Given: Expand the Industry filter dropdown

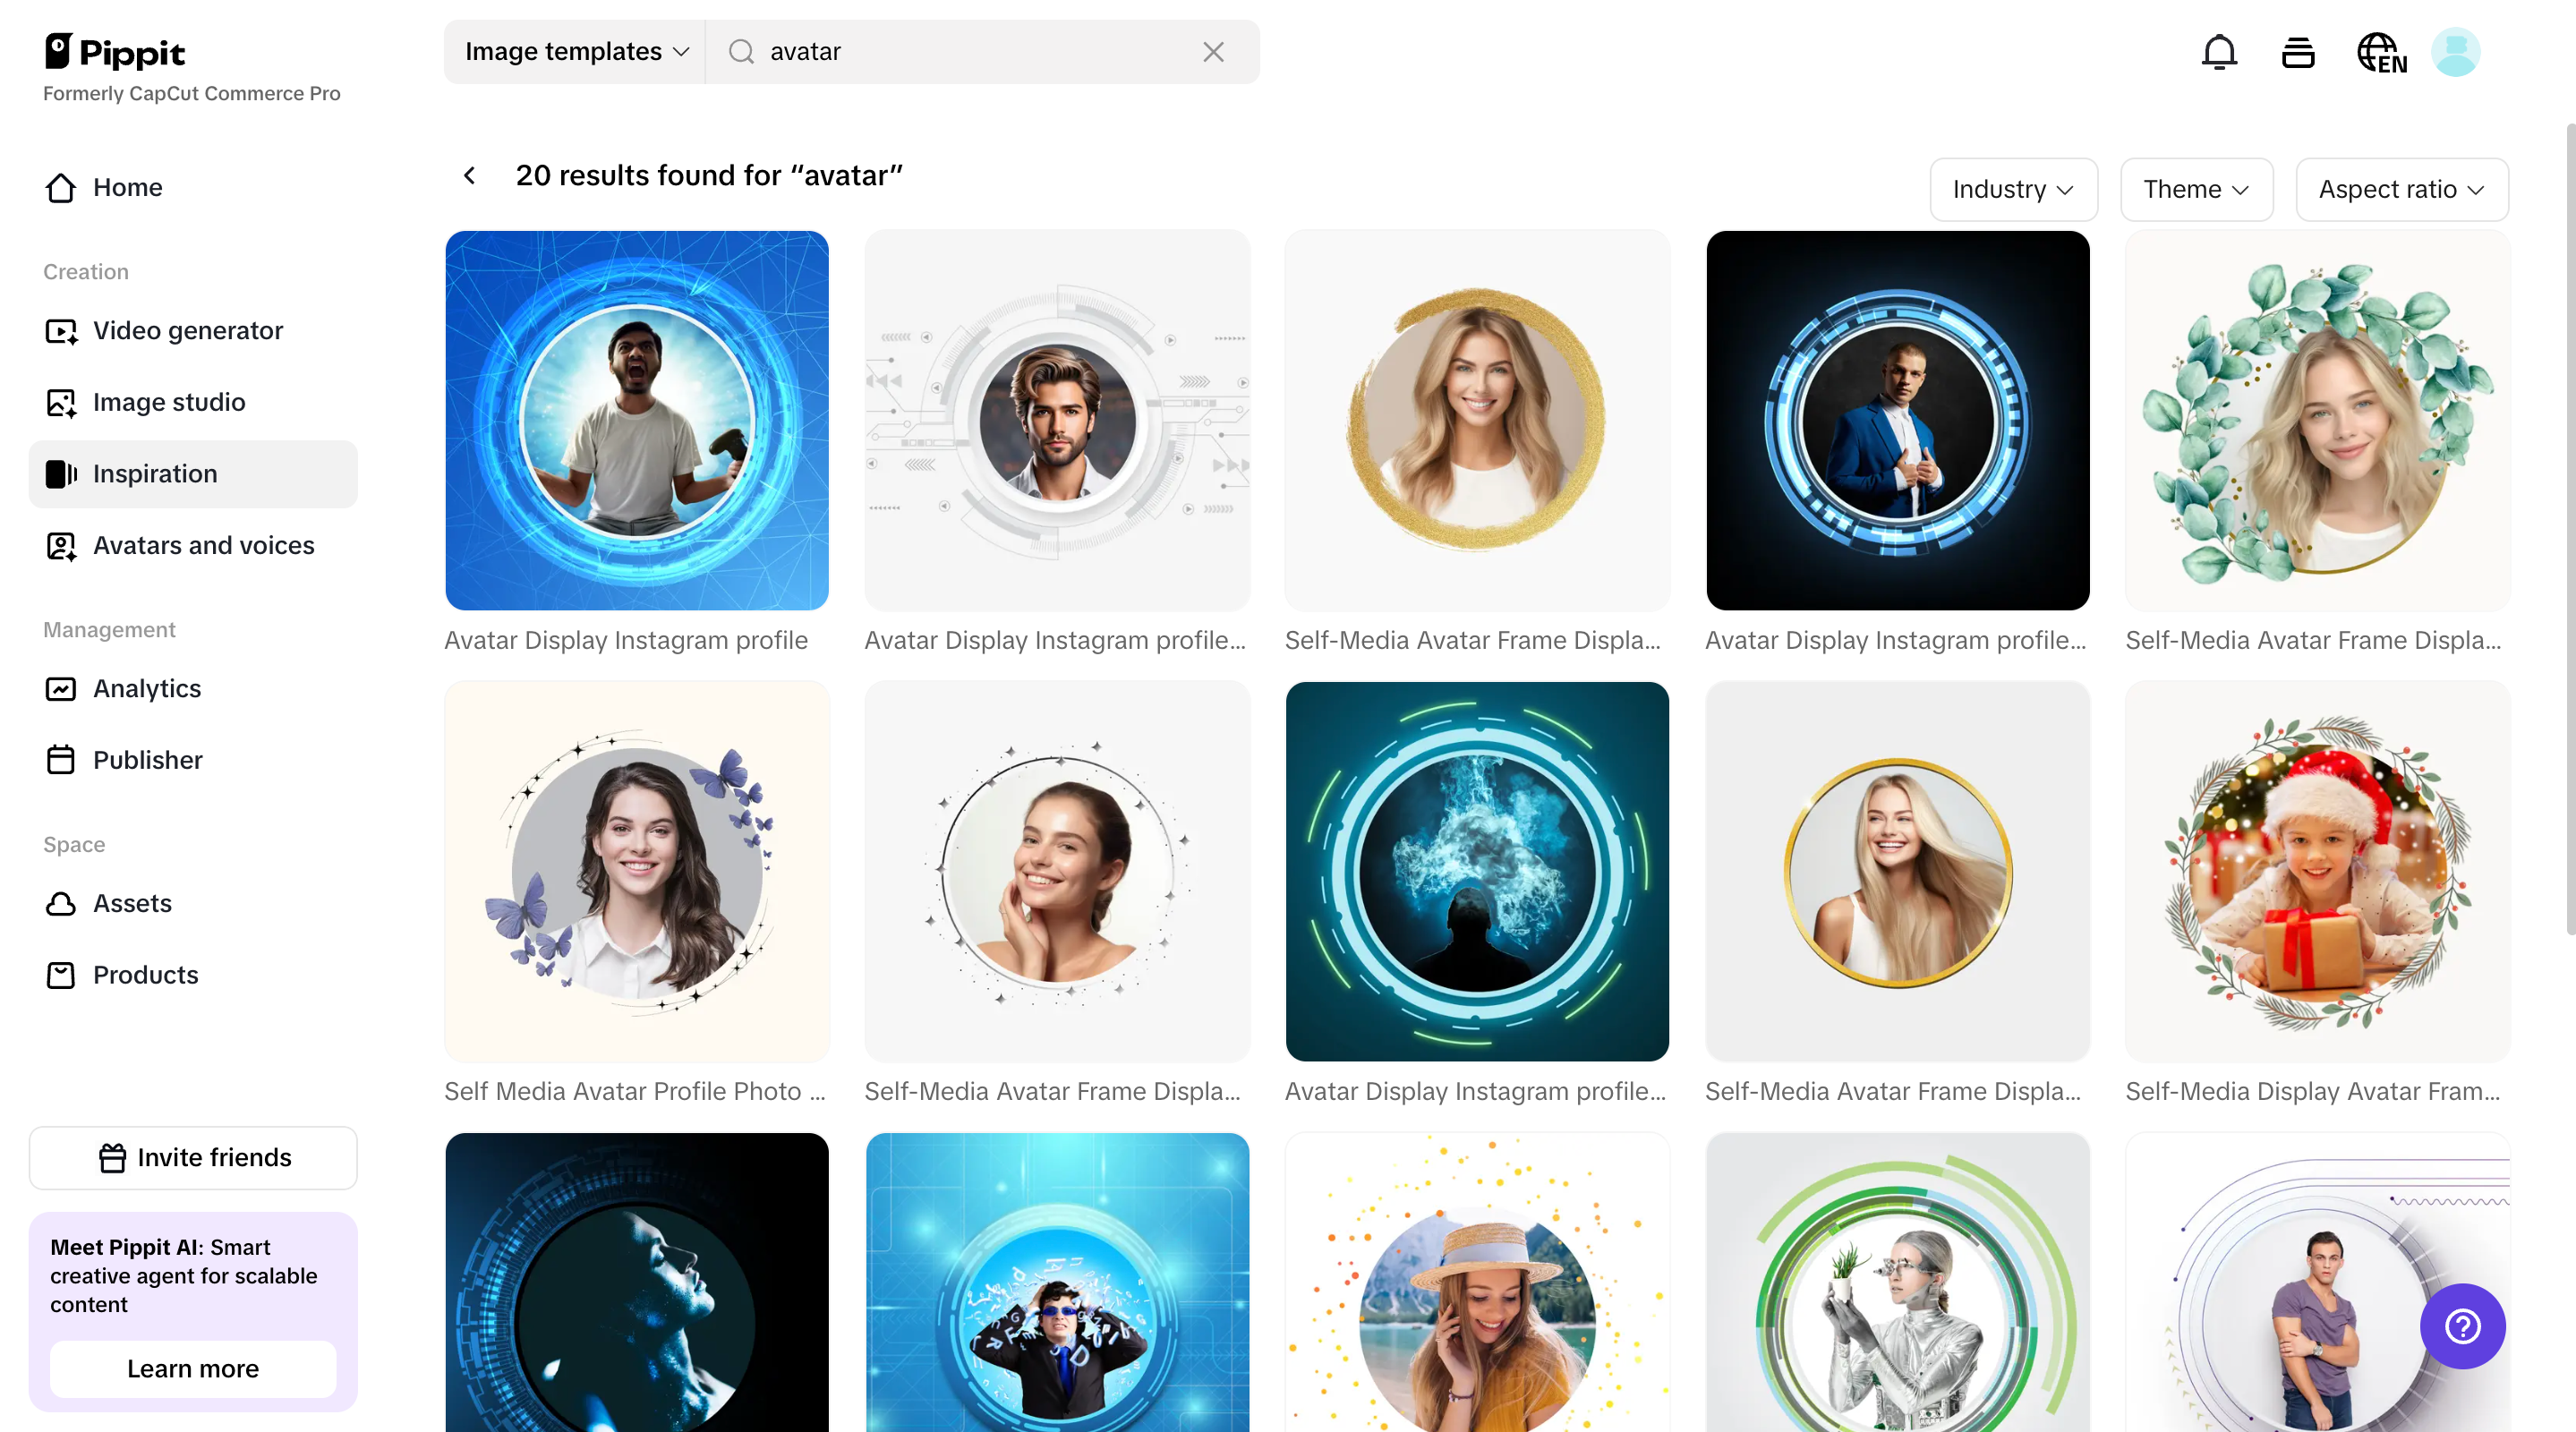Looking at the screenshot, I should tap(2013, 189).
